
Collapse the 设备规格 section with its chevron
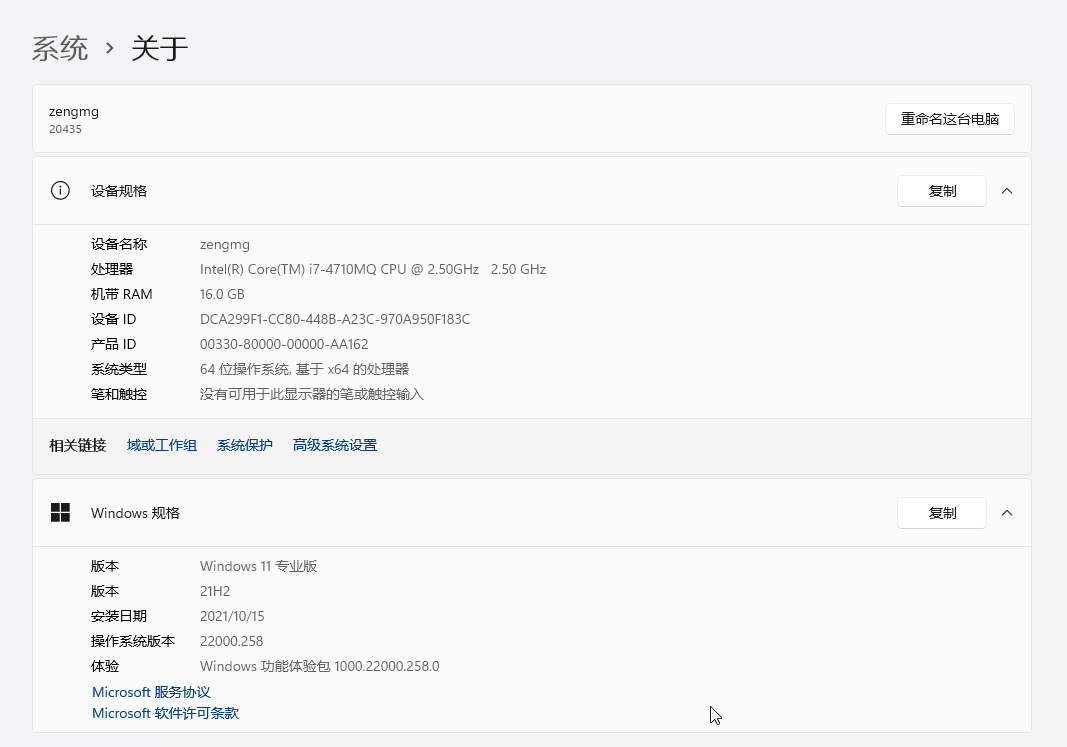point(1007,191)
